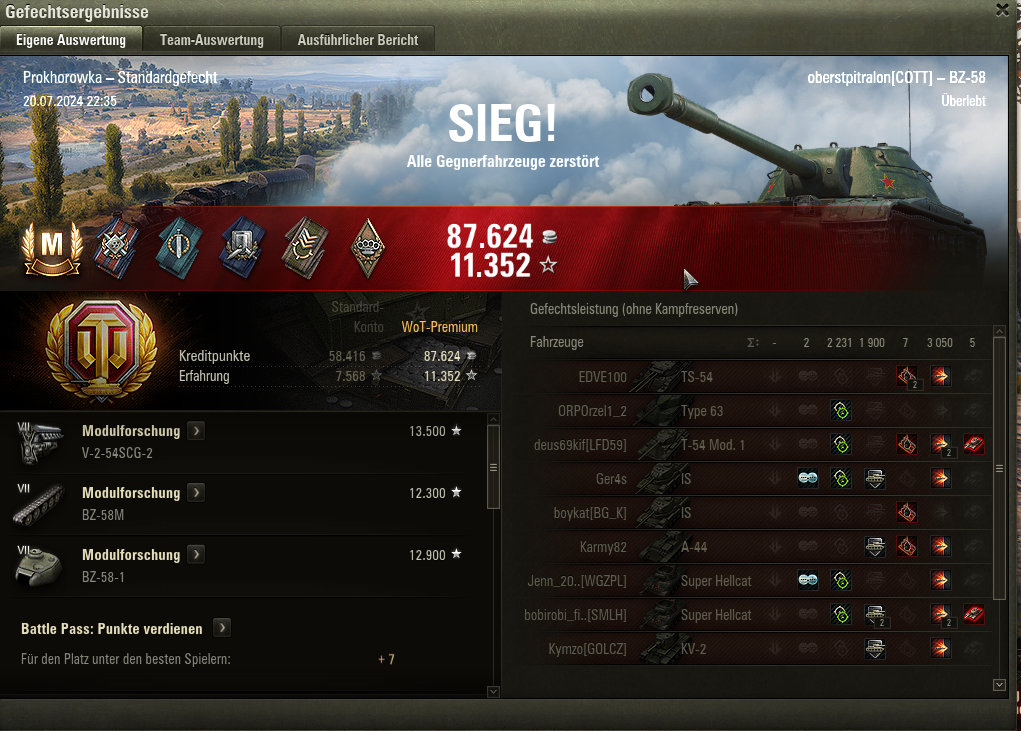Screen dimensions: 1021x731
Task: Click the down arrow of research list scrollbar
Action: (x=494, y=691)
